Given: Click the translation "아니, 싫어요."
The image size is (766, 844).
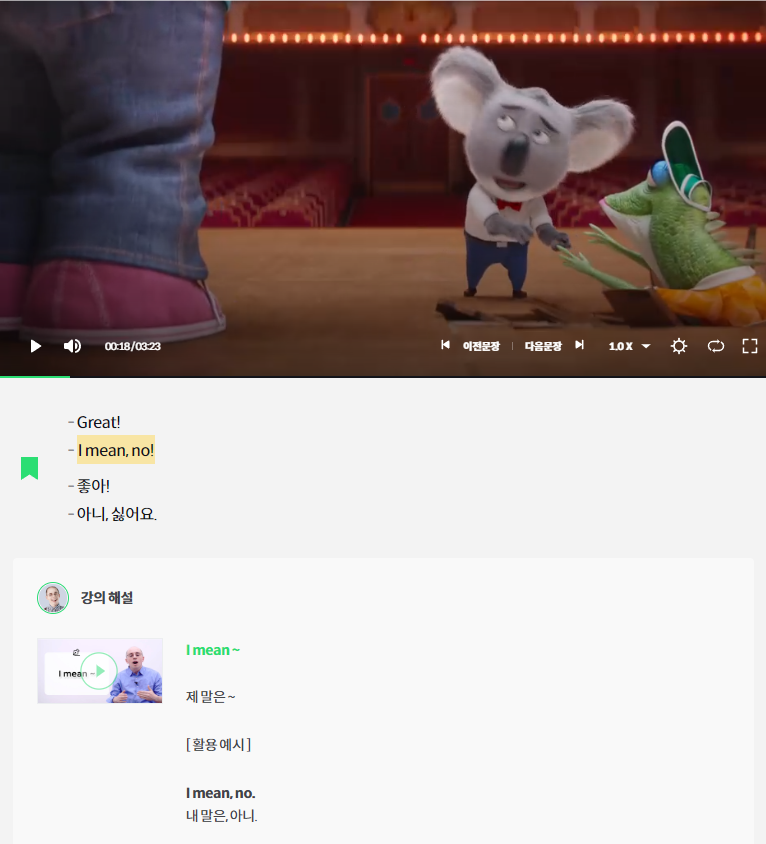Looking at the screenshot, I should (116, 514).
